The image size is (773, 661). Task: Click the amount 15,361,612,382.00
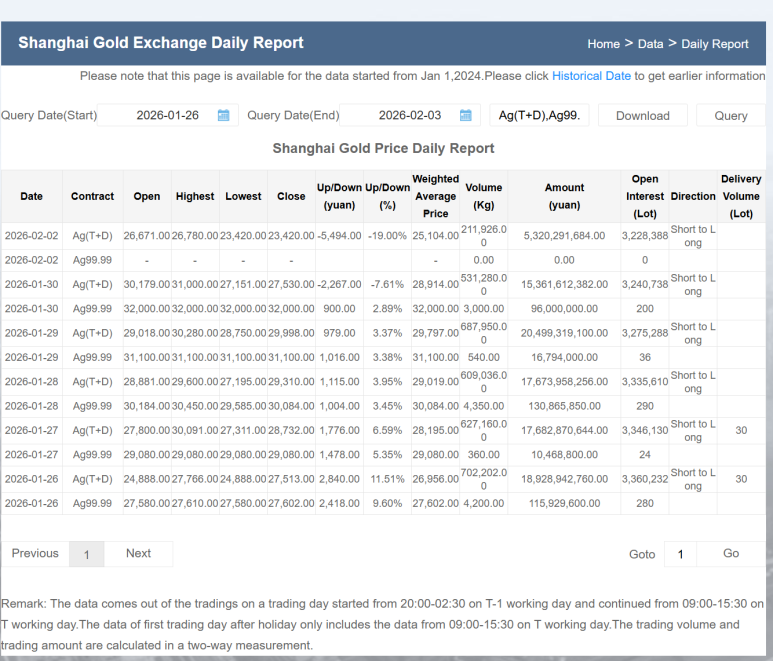[x=564, y=284]
